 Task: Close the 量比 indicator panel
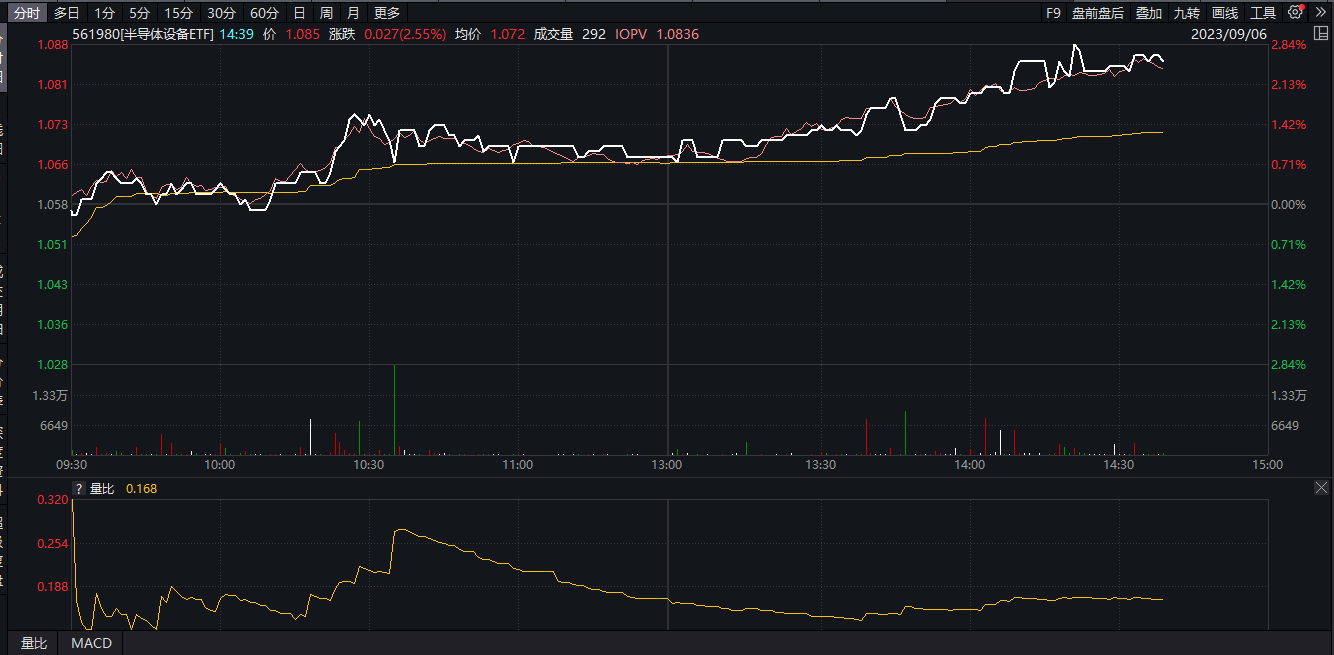1321,488
